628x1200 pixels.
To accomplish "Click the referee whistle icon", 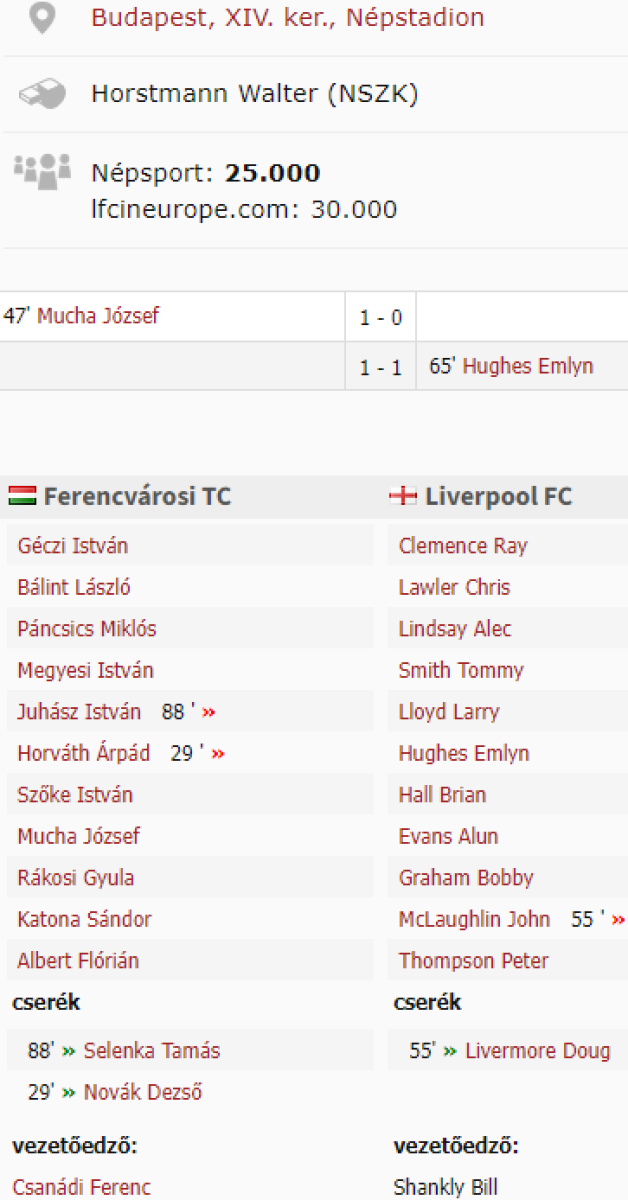I will point(41,95).
